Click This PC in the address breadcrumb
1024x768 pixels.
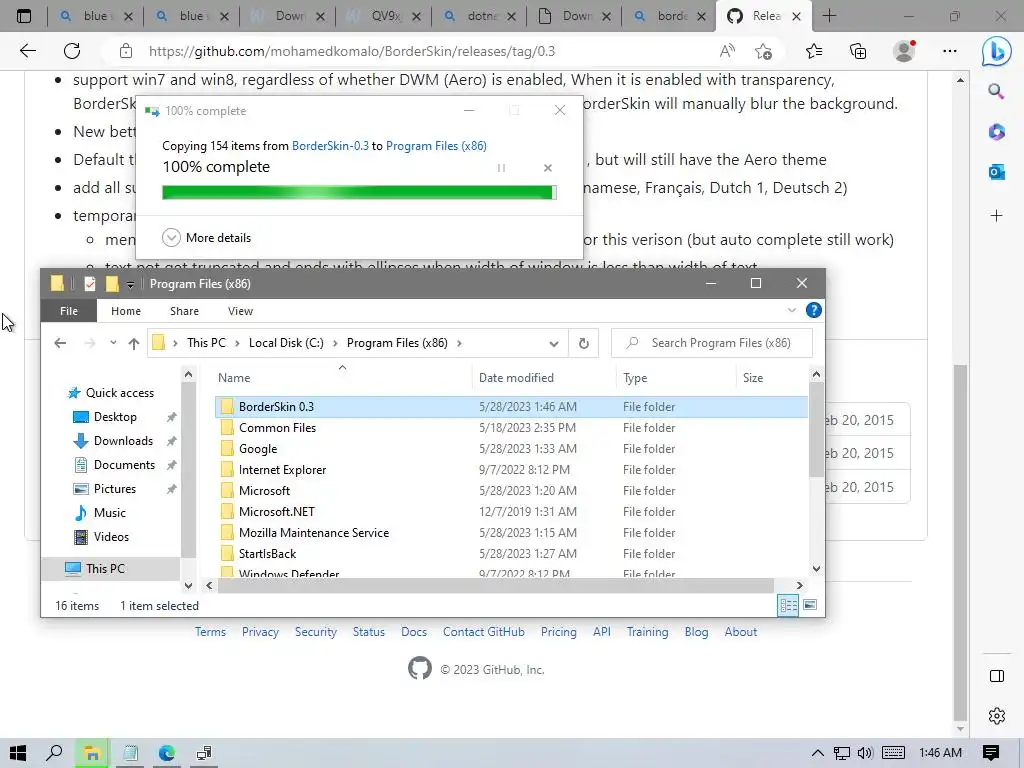pyautogui.click(x=206, y=343)
